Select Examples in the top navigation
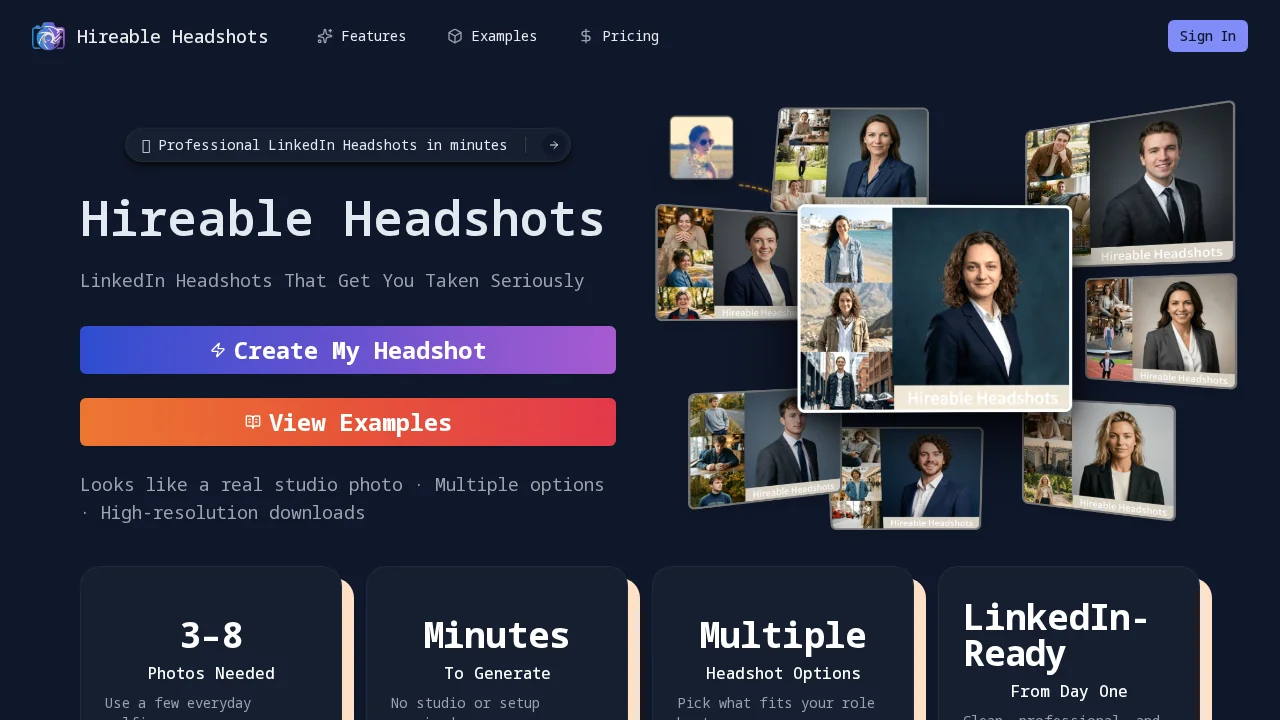1280x720 pixels. pos(504,36)
